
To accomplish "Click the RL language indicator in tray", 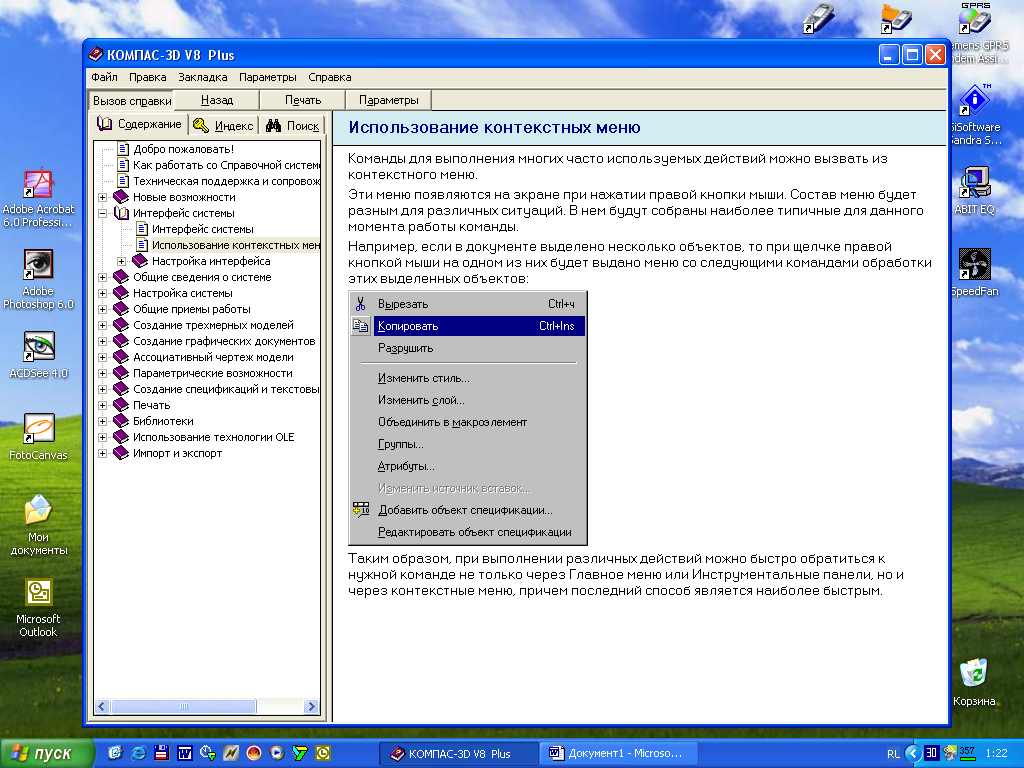I will click(x=893, y=754).
